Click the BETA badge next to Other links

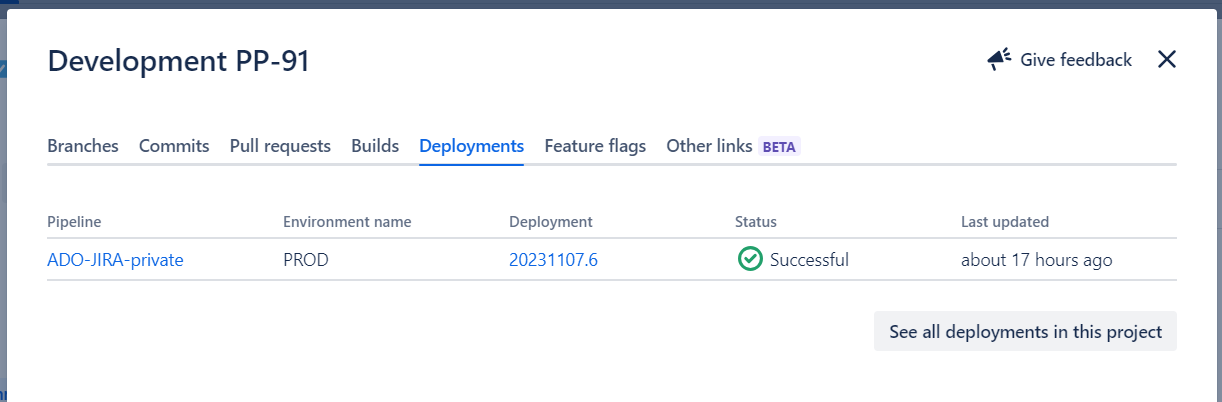(x=779, y=147)
